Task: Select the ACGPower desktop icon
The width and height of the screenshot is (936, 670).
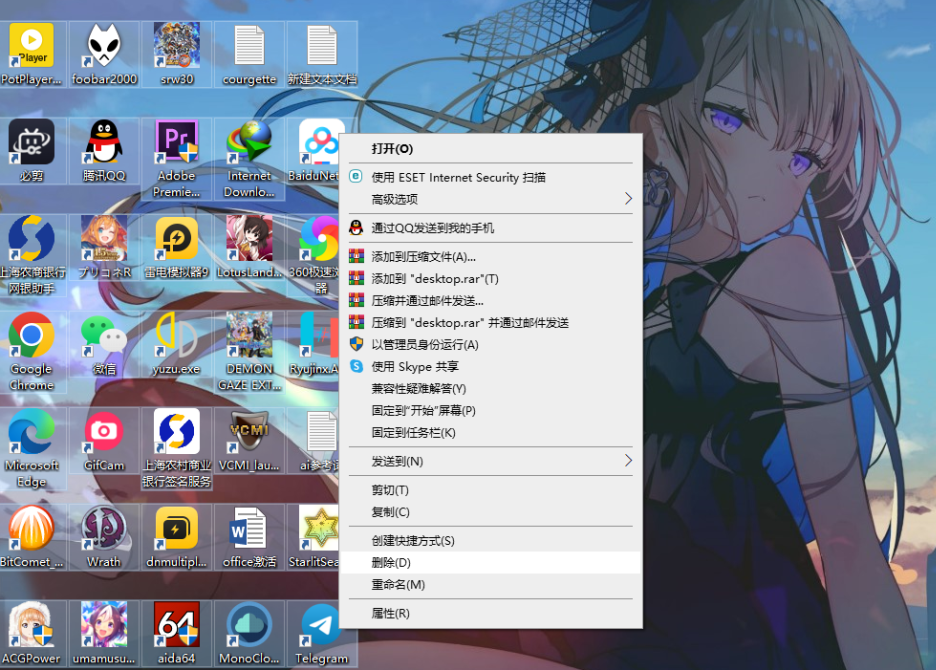Action: click(32, 634)
